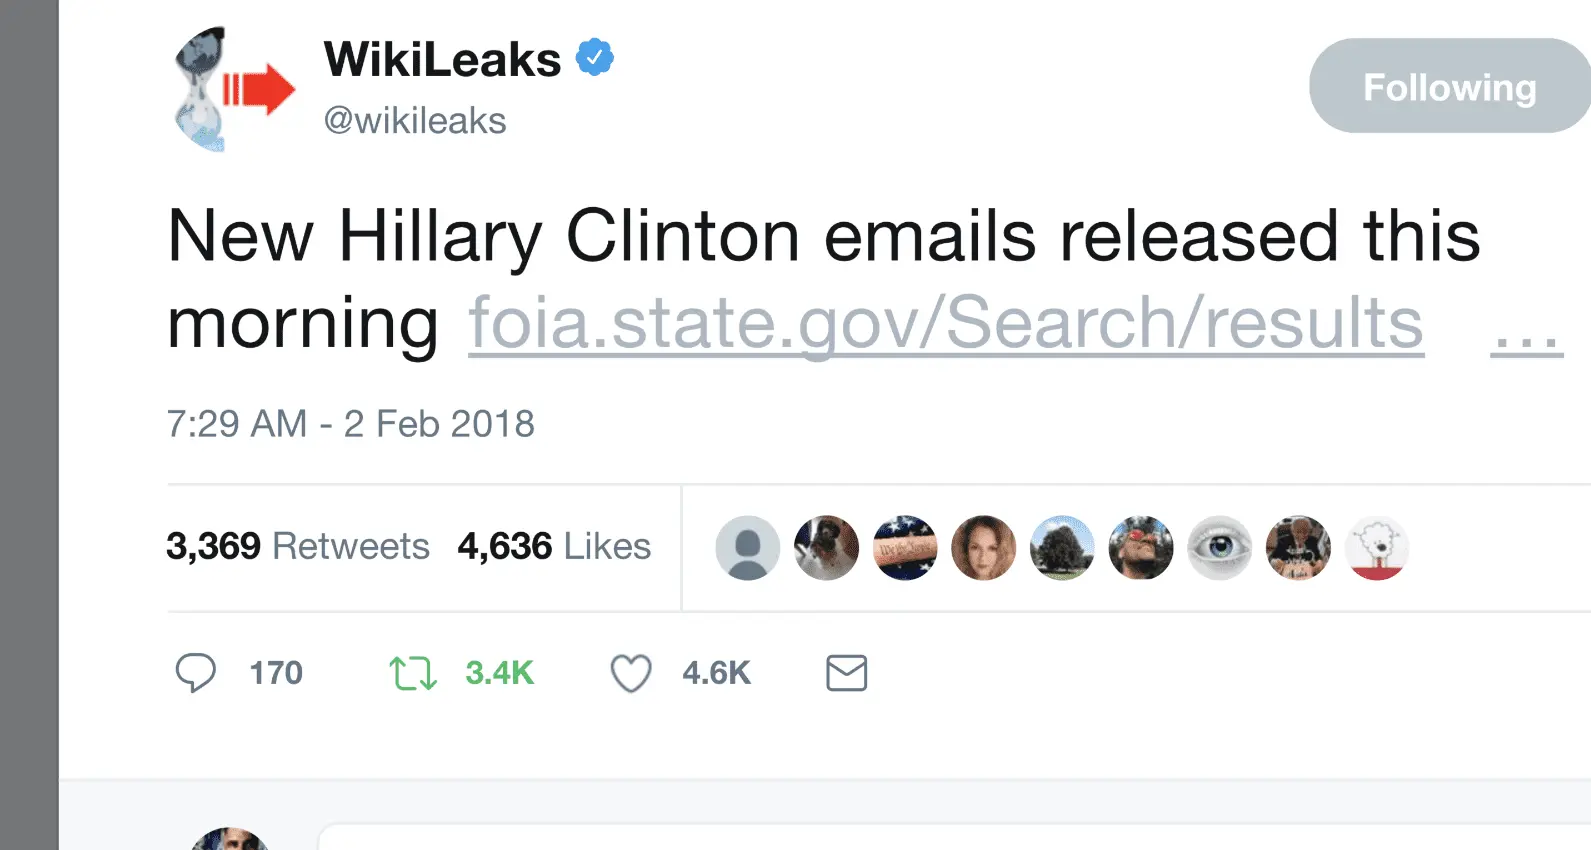Click the eye avatar among likers
Viewport: 1591px width, 850px height.
click(1219, 548)
